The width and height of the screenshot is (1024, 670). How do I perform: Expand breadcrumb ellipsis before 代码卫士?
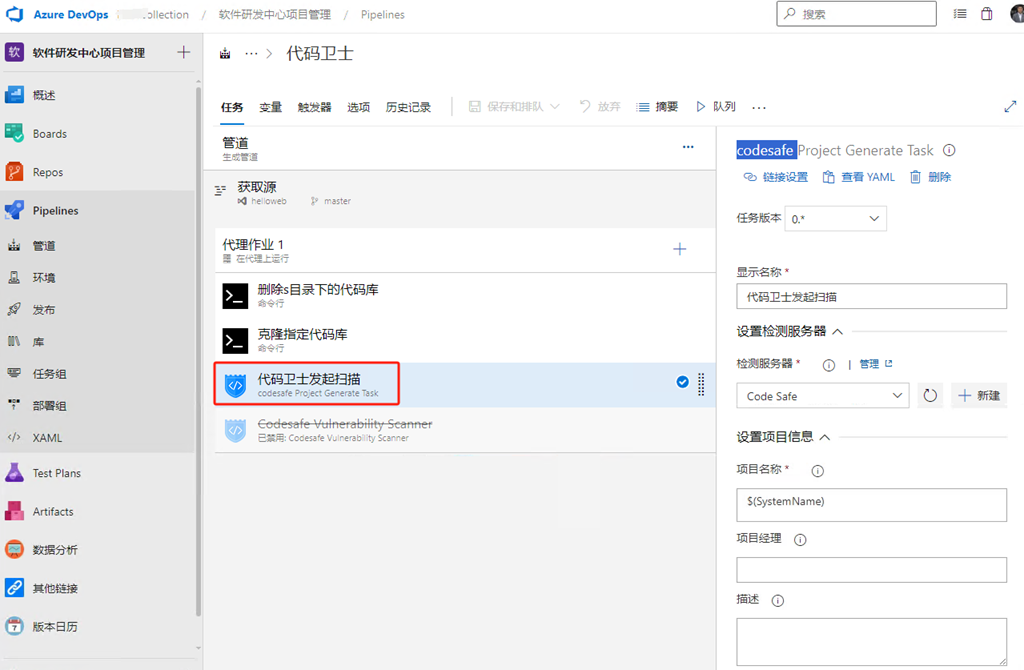click(x=251, y=54)
